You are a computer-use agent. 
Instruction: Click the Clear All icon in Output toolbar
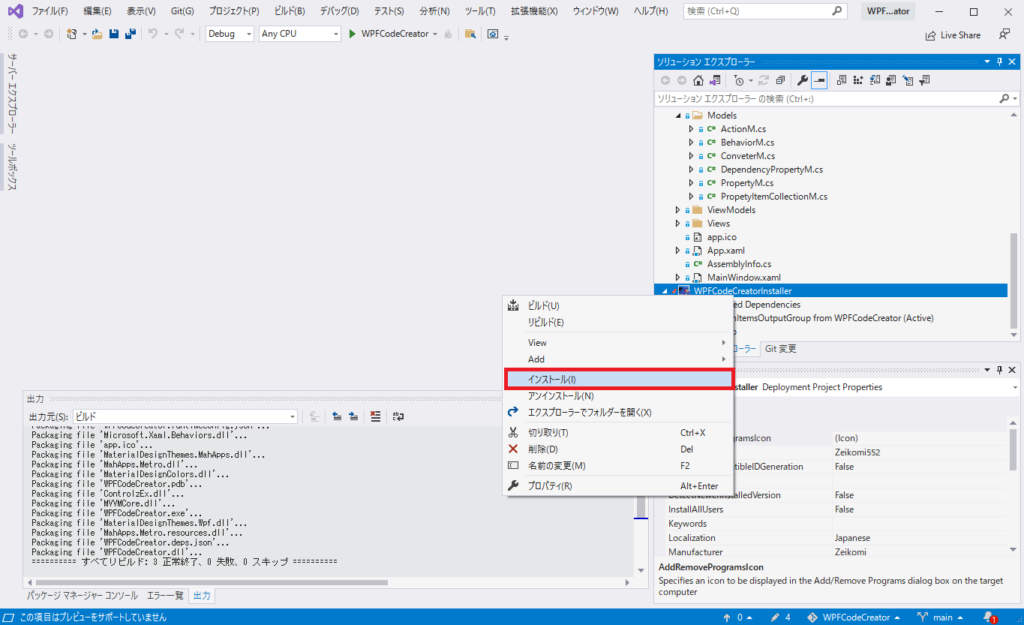[x=376, y=417]
